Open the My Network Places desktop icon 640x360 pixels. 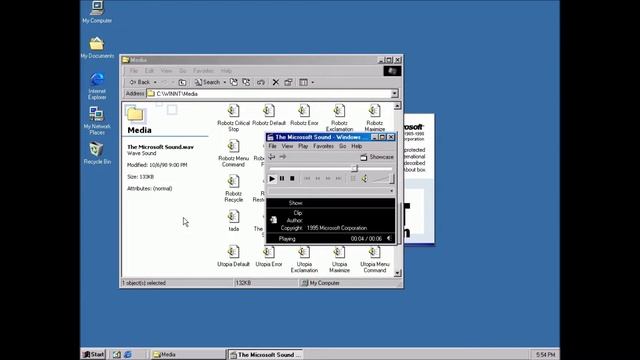[97, 121]
